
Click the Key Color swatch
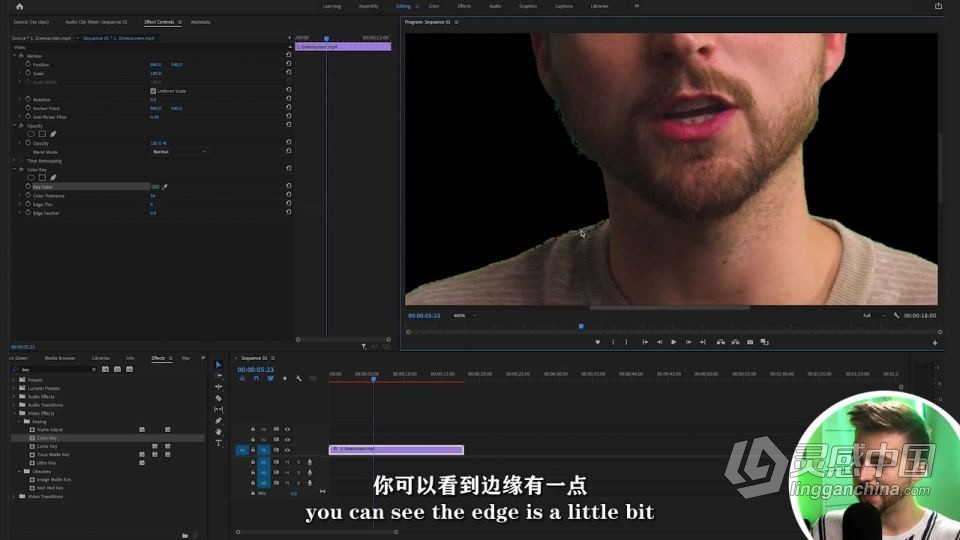pyautogui.click(x=155, y=187)
